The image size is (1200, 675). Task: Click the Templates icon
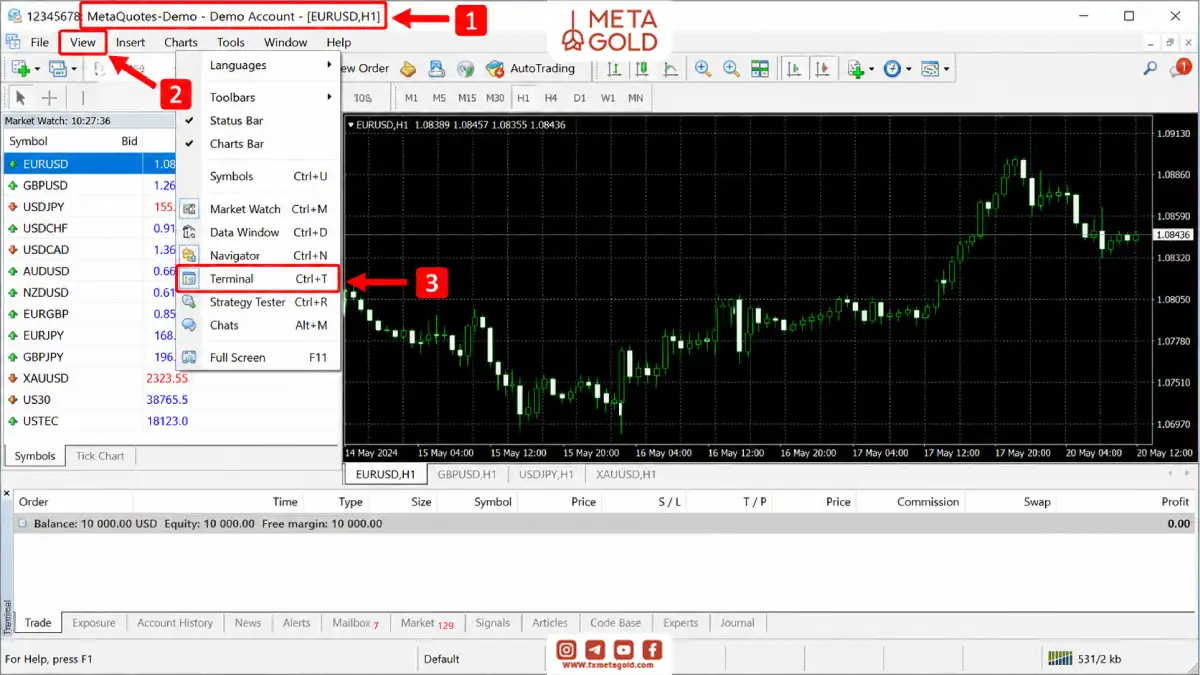point(929,69)
